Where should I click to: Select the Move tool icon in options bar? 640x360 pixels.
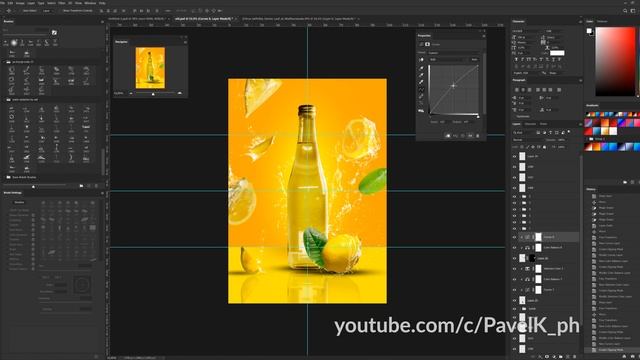click(x=9, y=11)
